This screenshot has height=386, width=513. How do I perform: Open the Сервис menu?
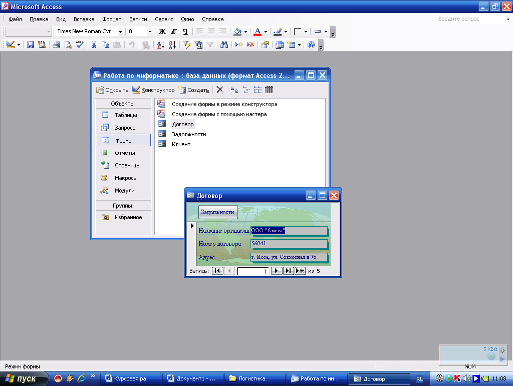click(164, 19)
